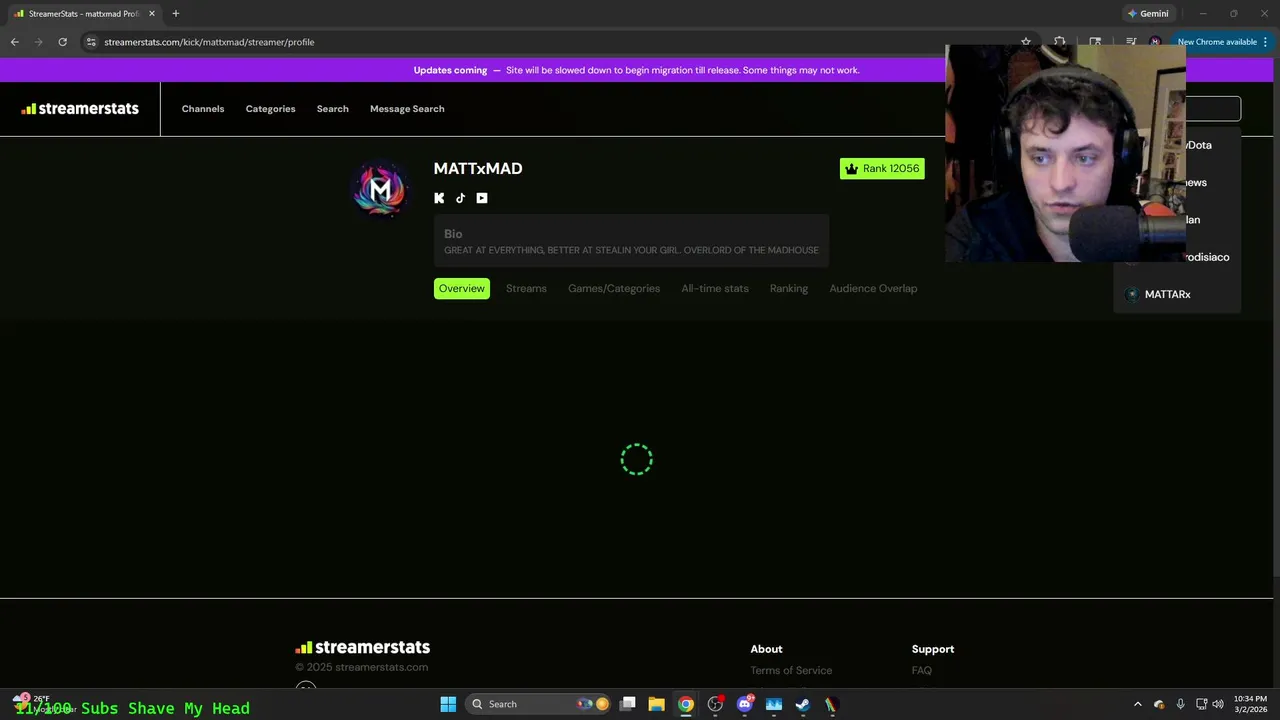Screen dimensions: 1280x720
Task: Open Discord from taskbar
Action: point(744,704)
